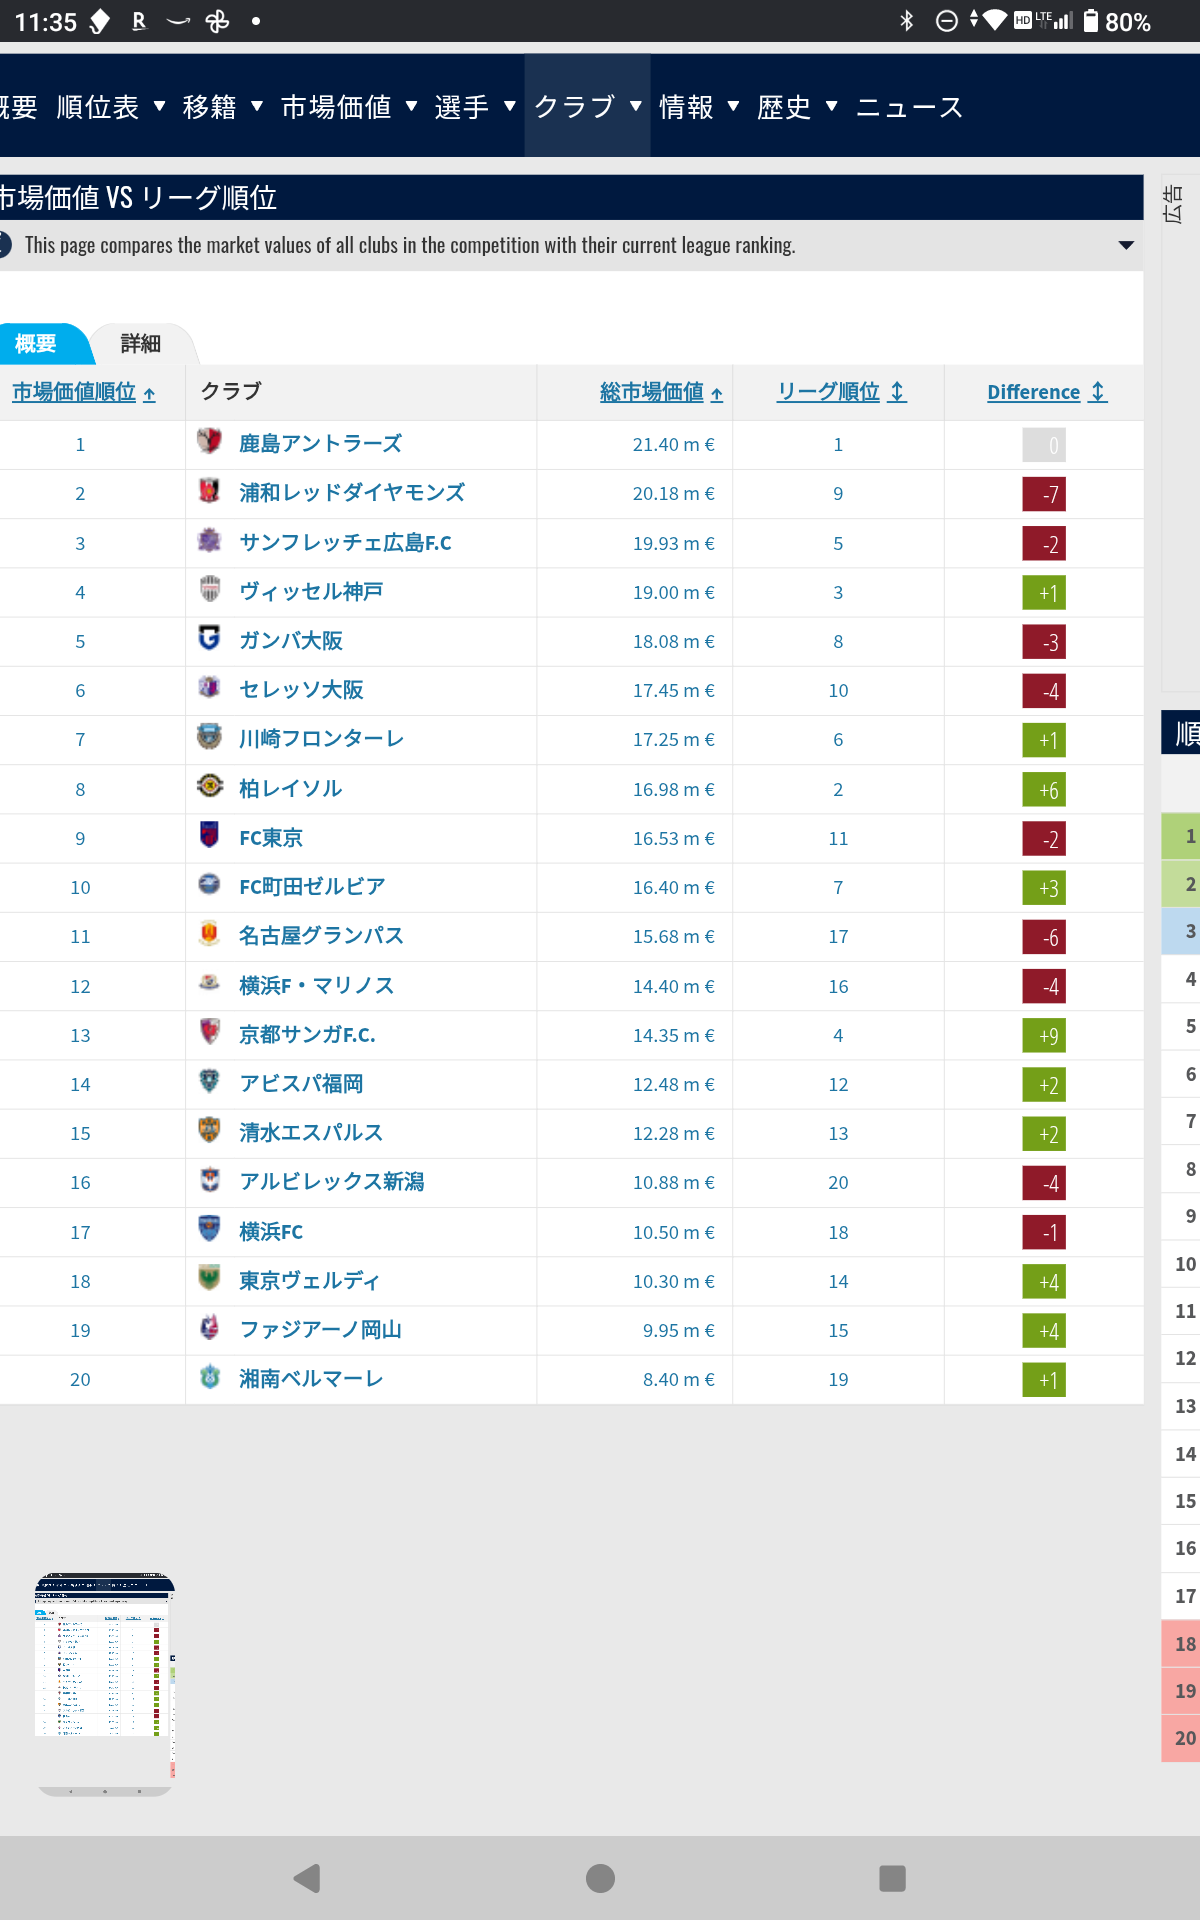Open the クラブ navigation dropdown
The height and width of the screenshot is (1920, 1200).
(587, 107)
